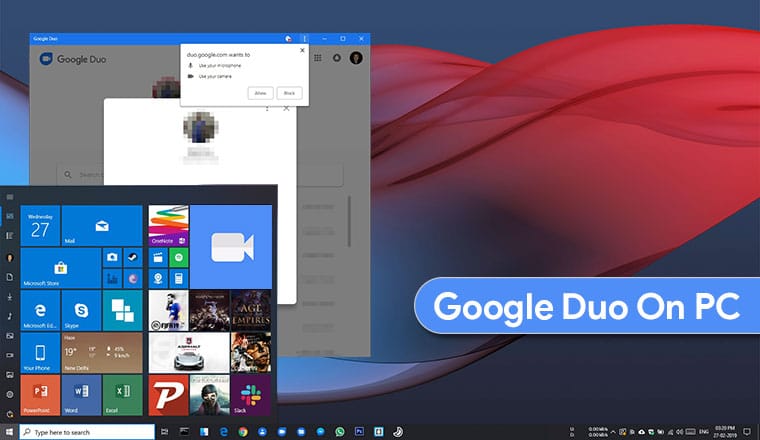Viewport: 760px width, 440px height.
Task: Launch PowerPoint from Start tiles
Action: (x=40, y=395)
